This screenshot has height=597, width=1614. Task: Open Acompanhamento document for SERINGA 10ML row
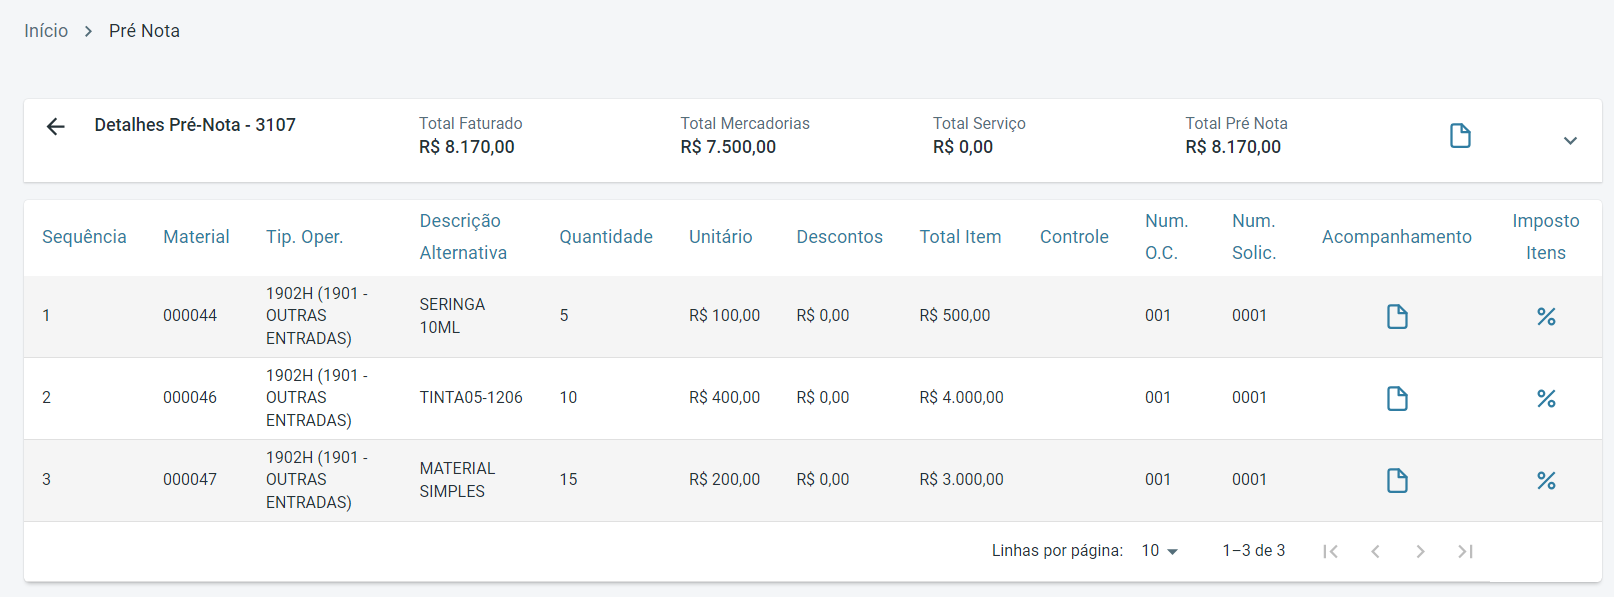coord(1397,317)
